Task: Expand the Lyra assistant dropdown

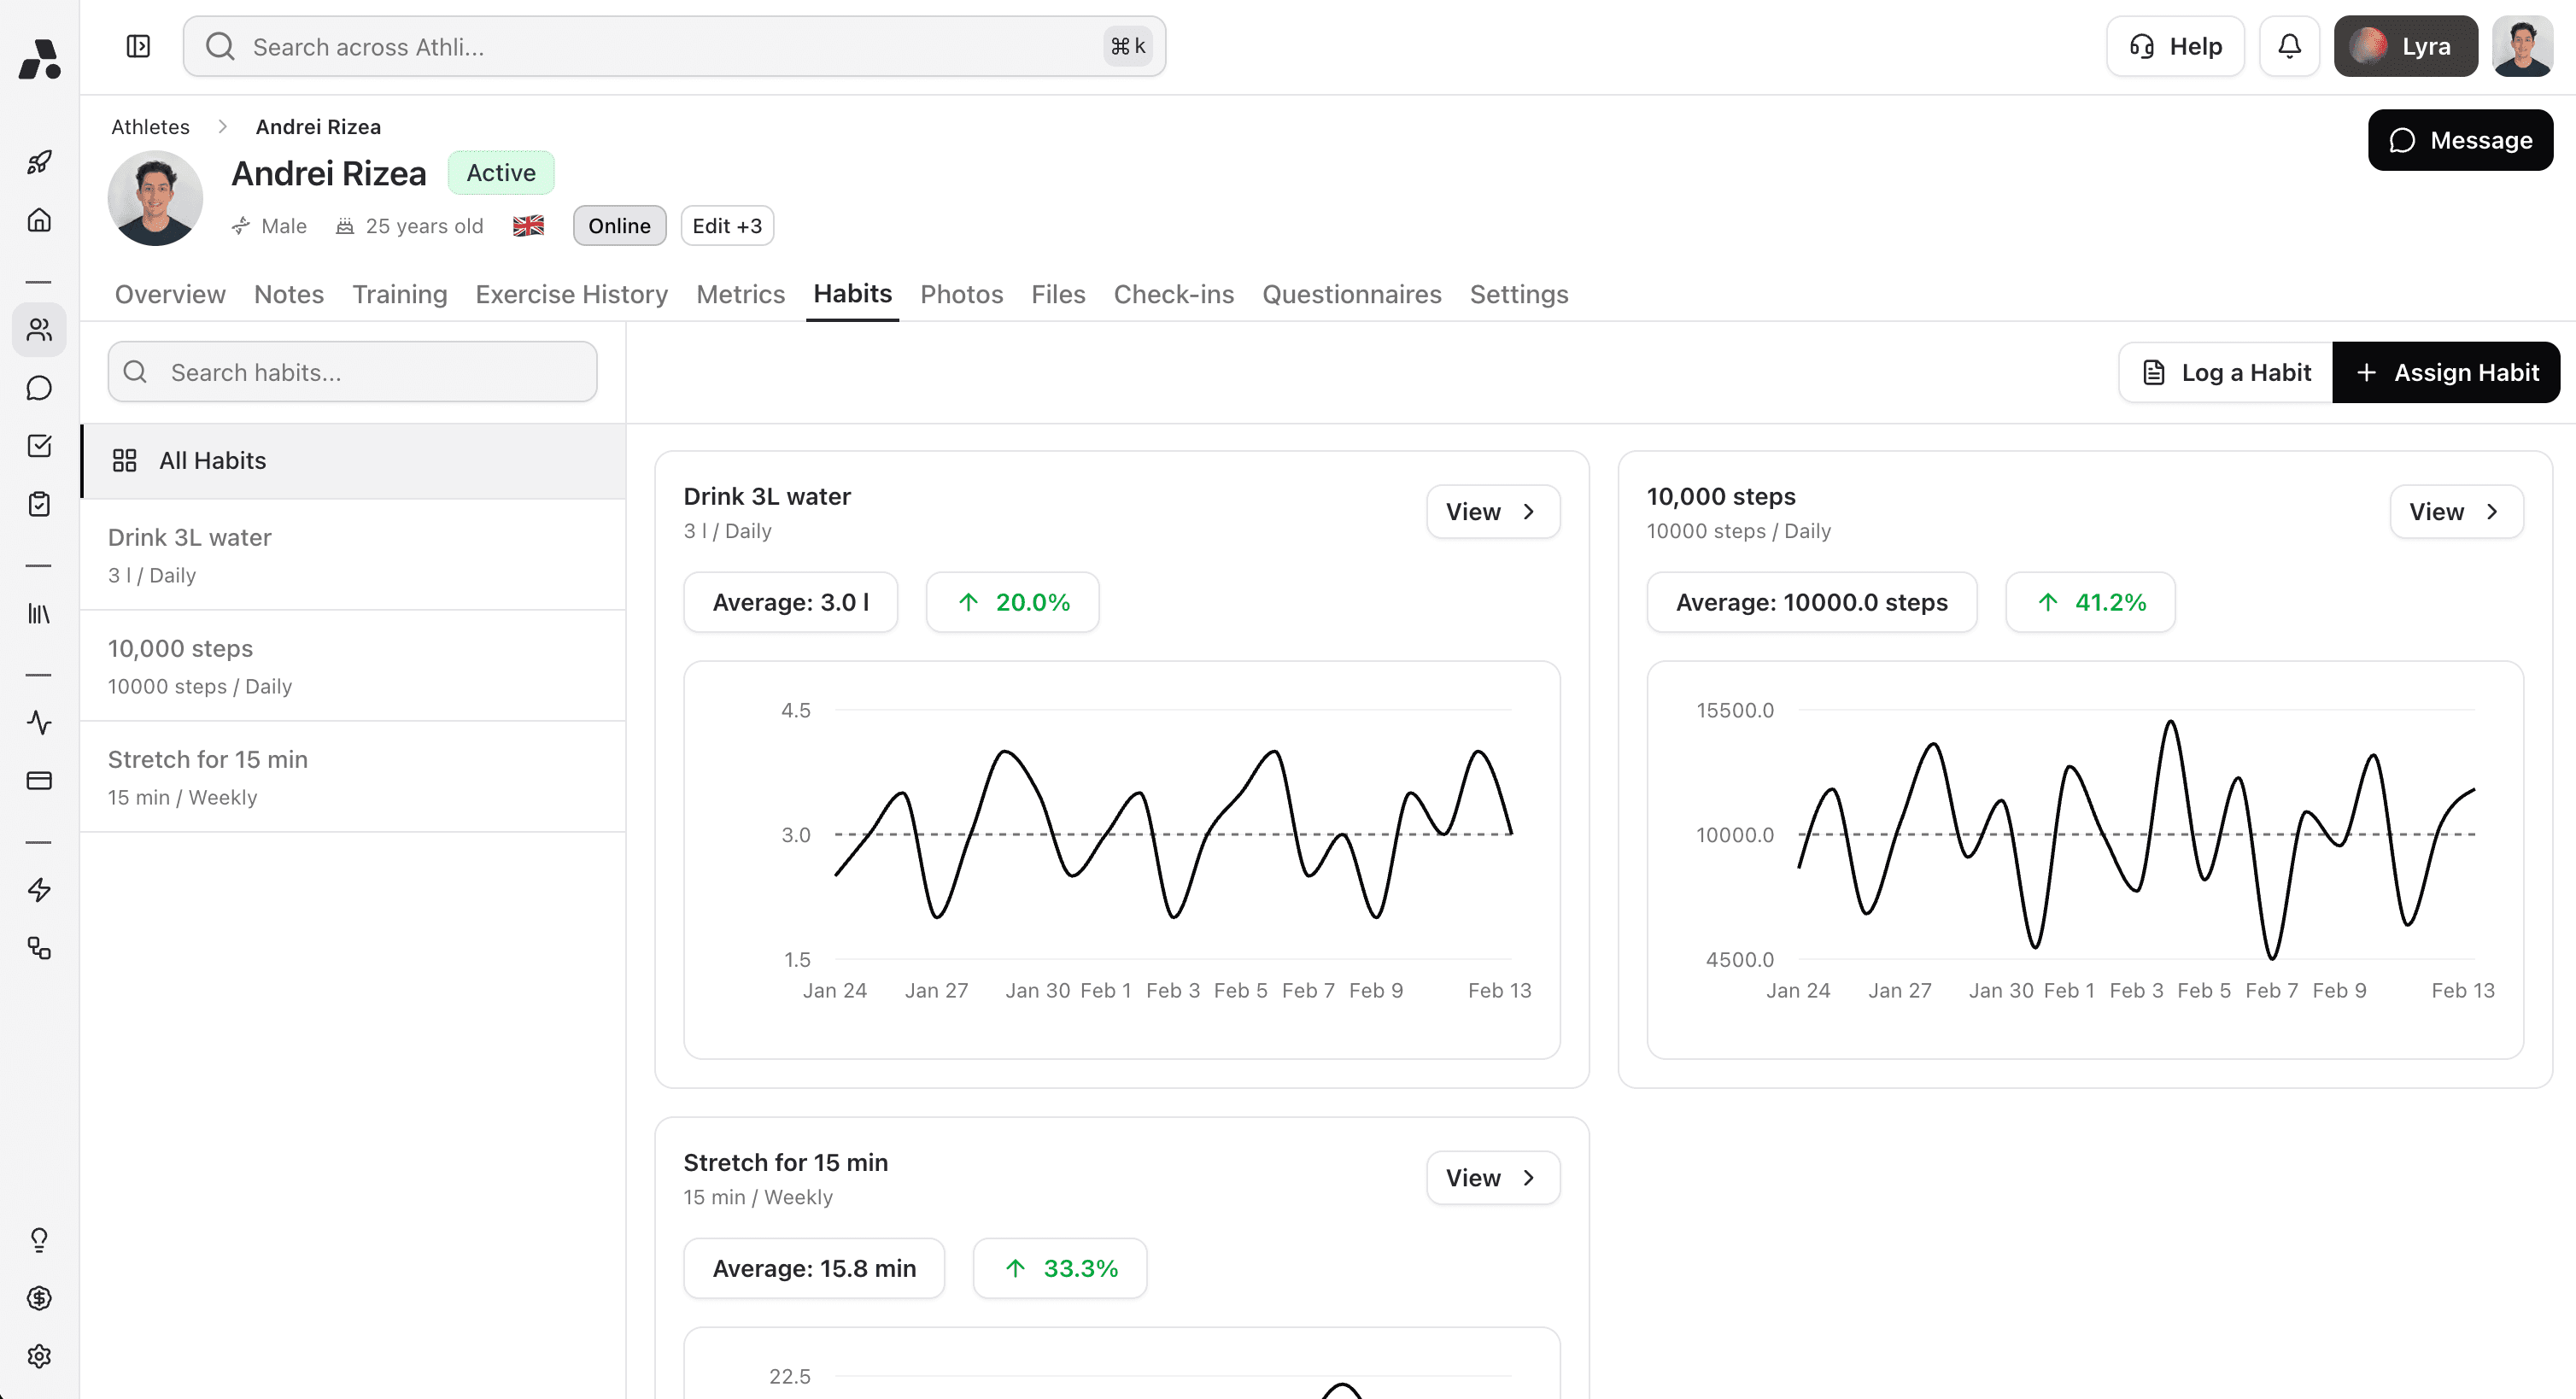Action: click(x=2405, y=46)
